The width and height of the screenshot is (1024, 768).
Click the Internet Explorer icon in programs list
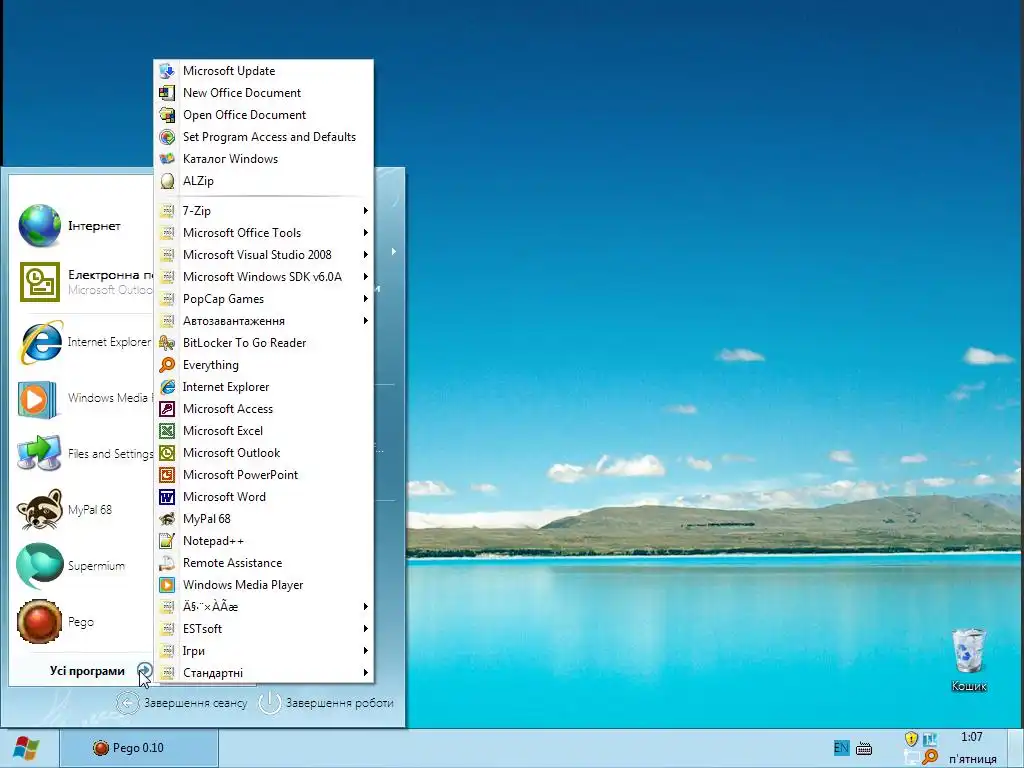point(167,387)
